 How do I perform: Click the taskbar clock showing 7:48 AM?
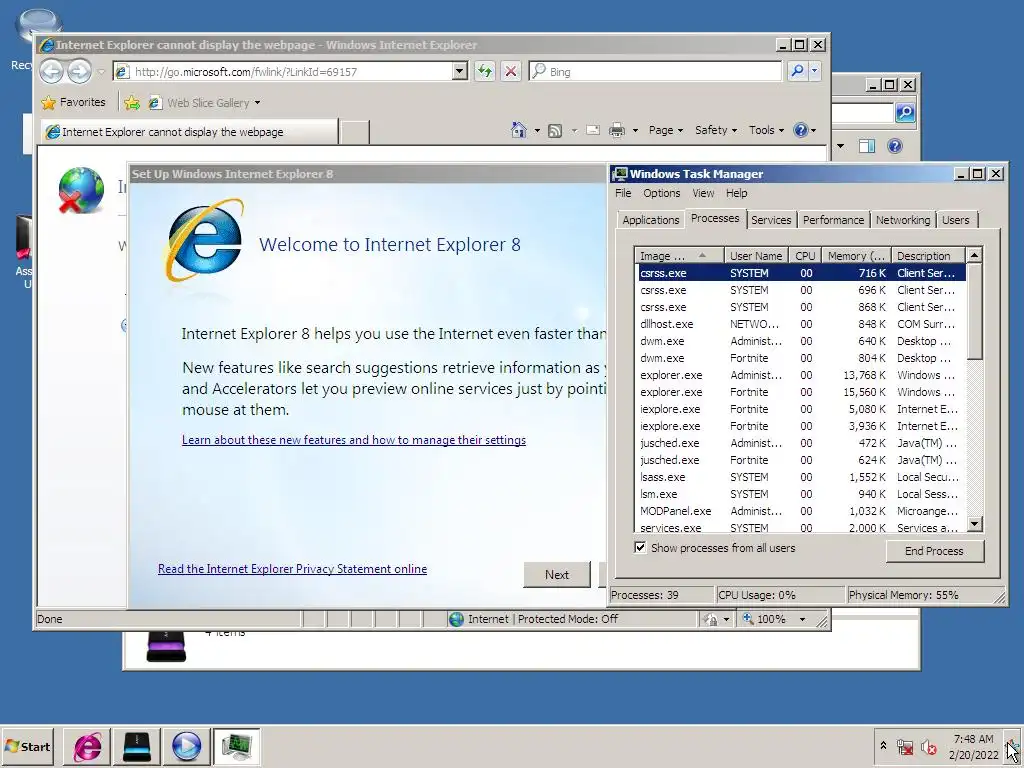pyautogui.click(x=974, y=746)
